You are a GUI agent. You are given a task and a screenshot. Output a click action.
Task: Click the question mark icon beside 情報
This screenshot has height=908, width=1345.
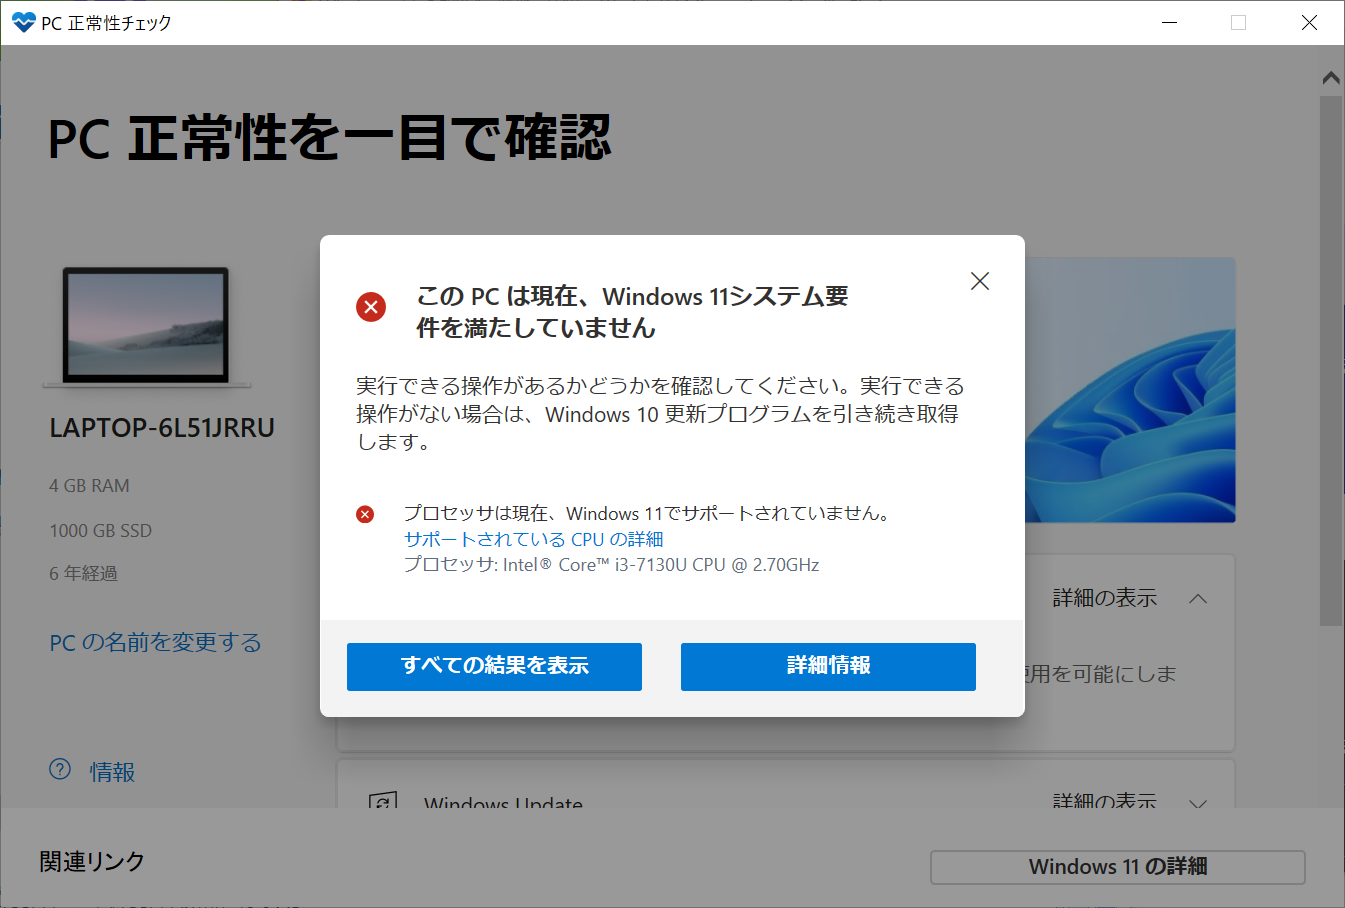pos(60,770)
